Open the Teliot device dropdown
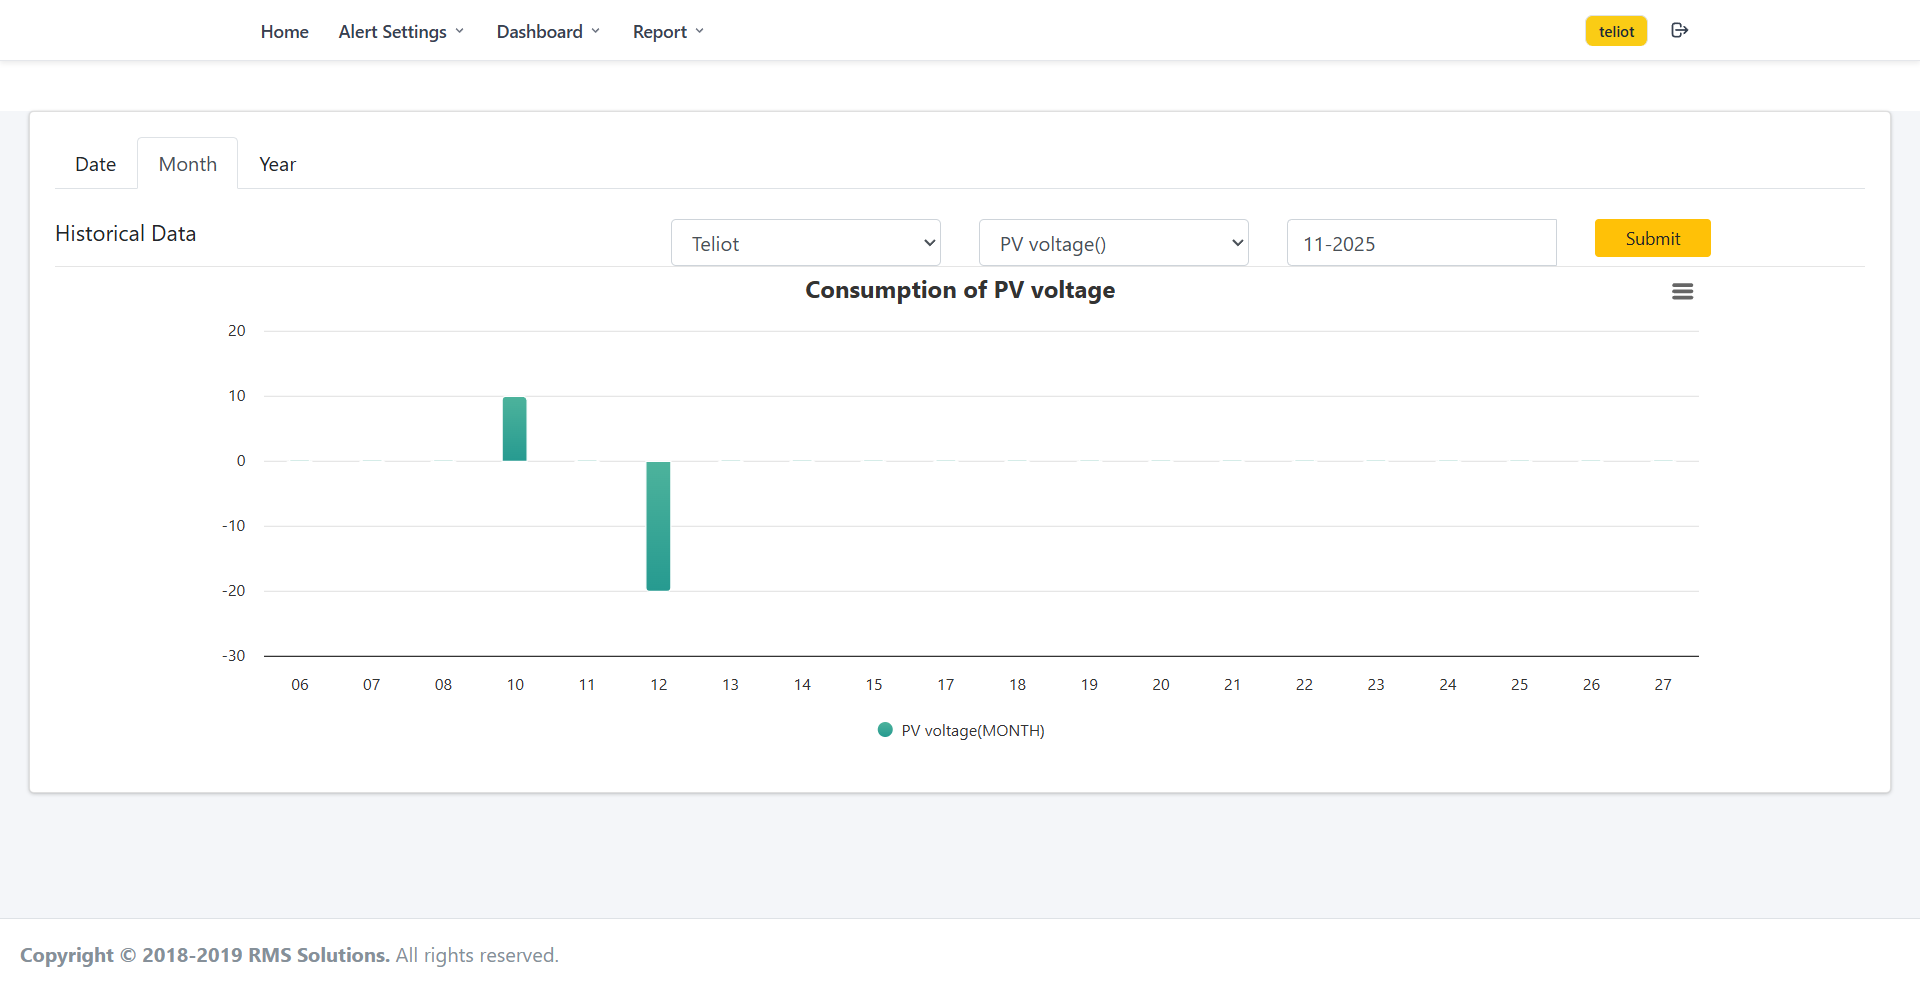Screen dimensions: 1920x988 click(x=805, y=243)
